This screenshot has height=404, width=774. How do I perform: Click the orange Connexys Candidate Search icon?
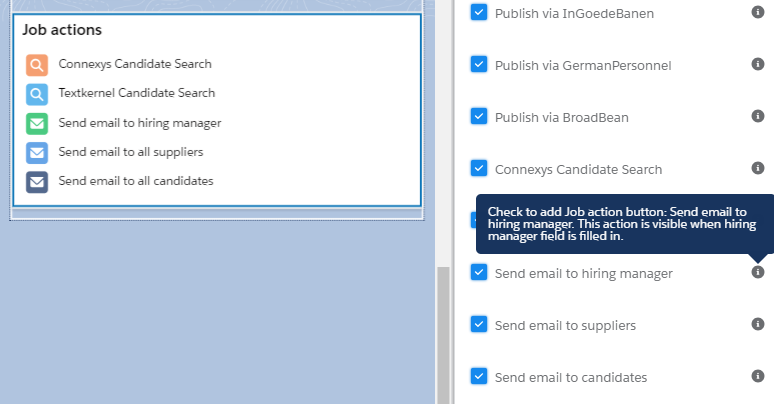click(x=37, y=65)
